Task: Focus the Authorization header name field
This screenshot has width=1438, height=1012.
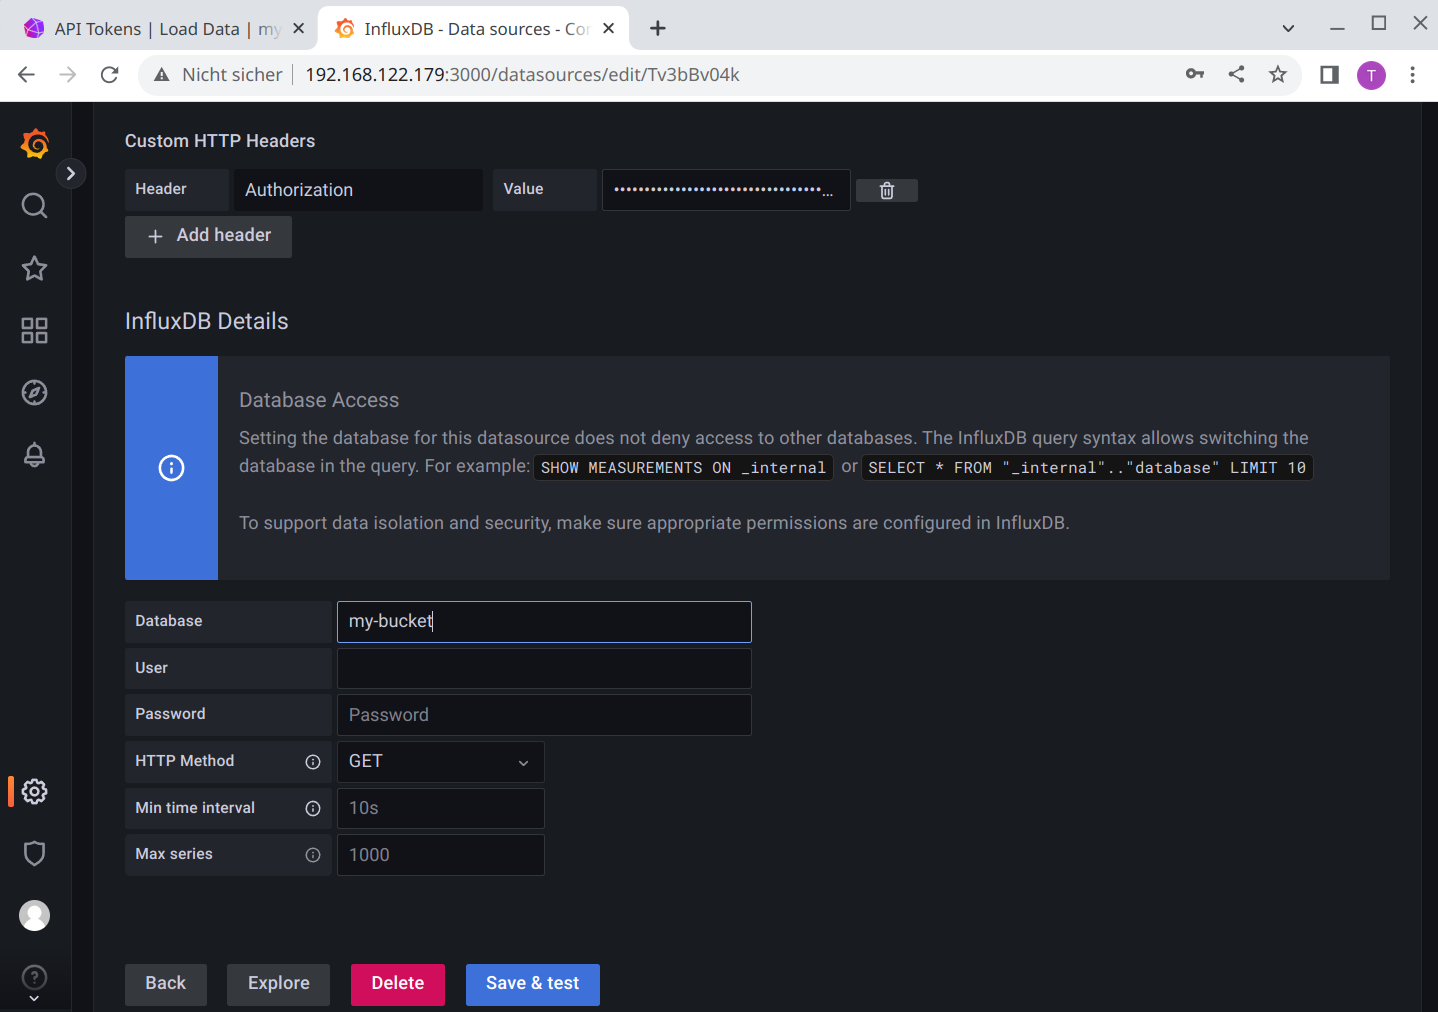Action: [358, 190]
